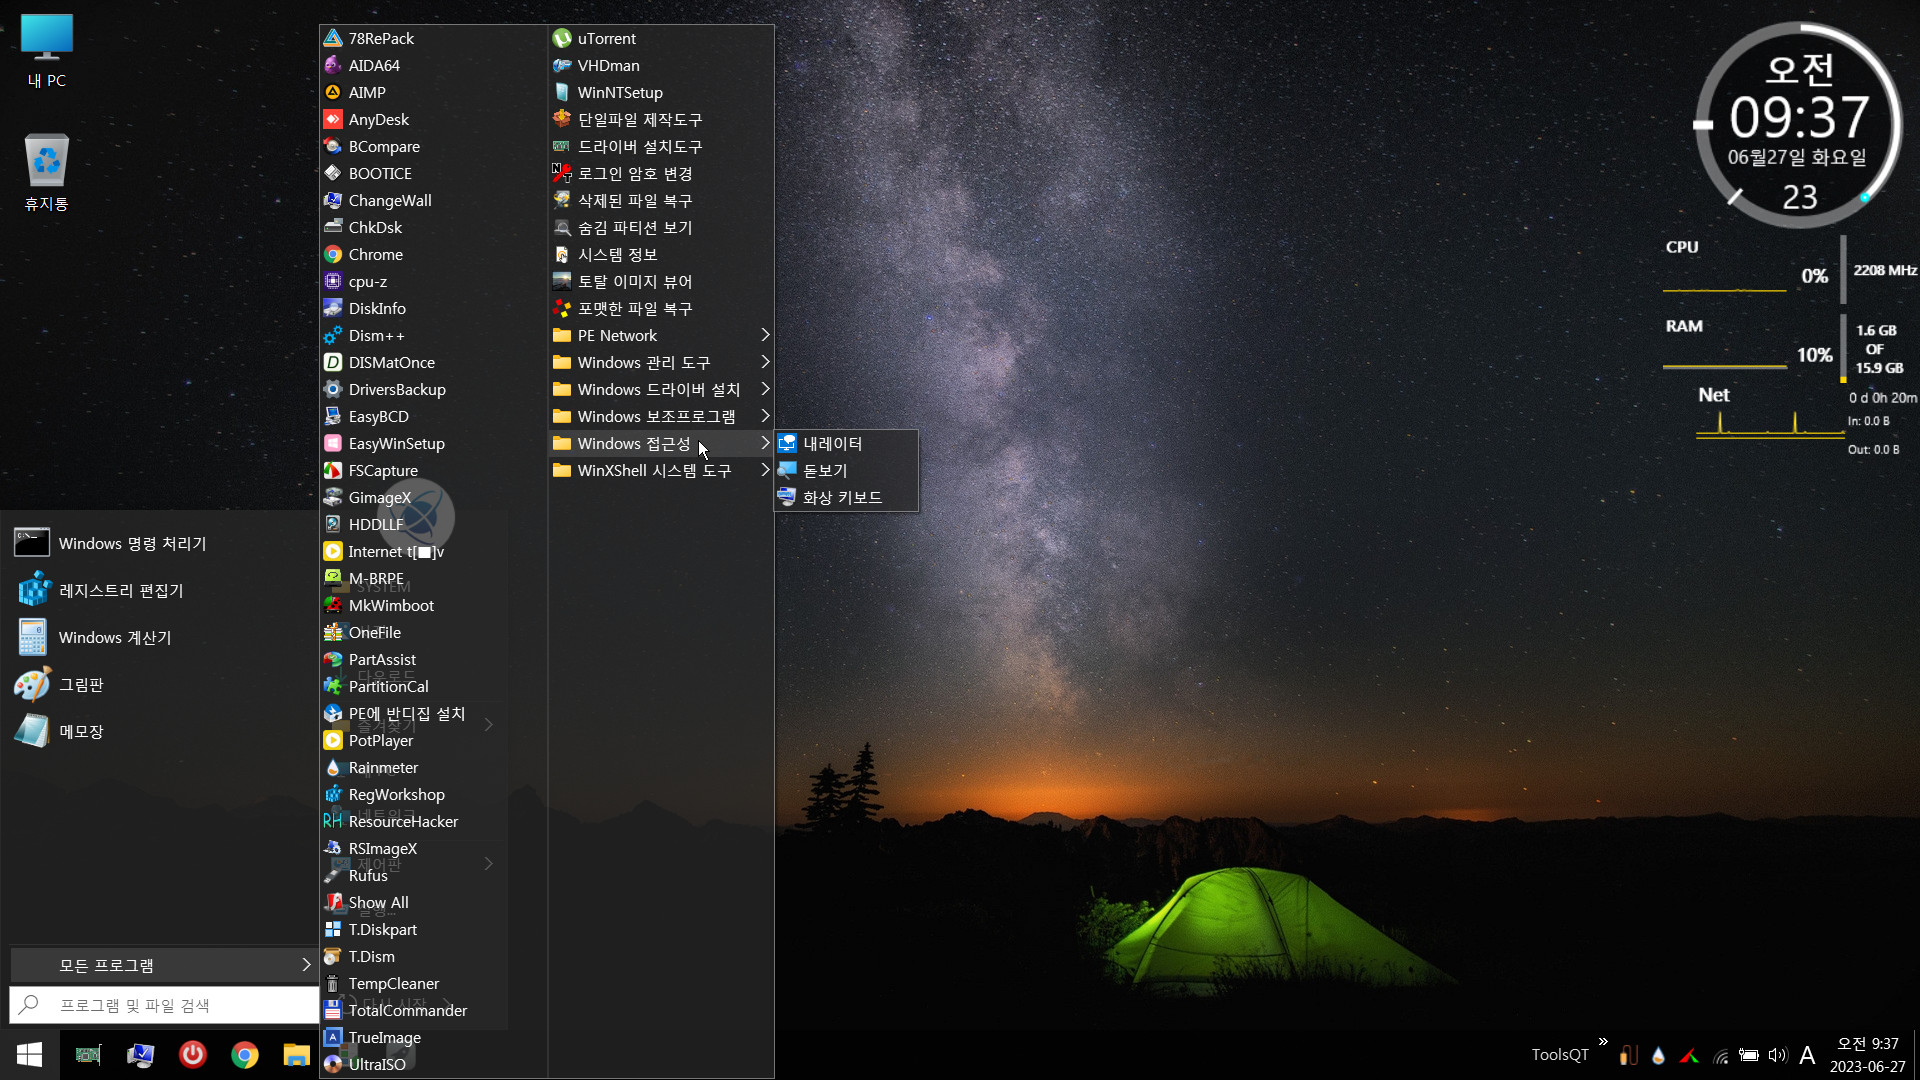1920x1080 pixels.
Task: Open UltraISO at the bottom of the list
Action: [433, 1064]
